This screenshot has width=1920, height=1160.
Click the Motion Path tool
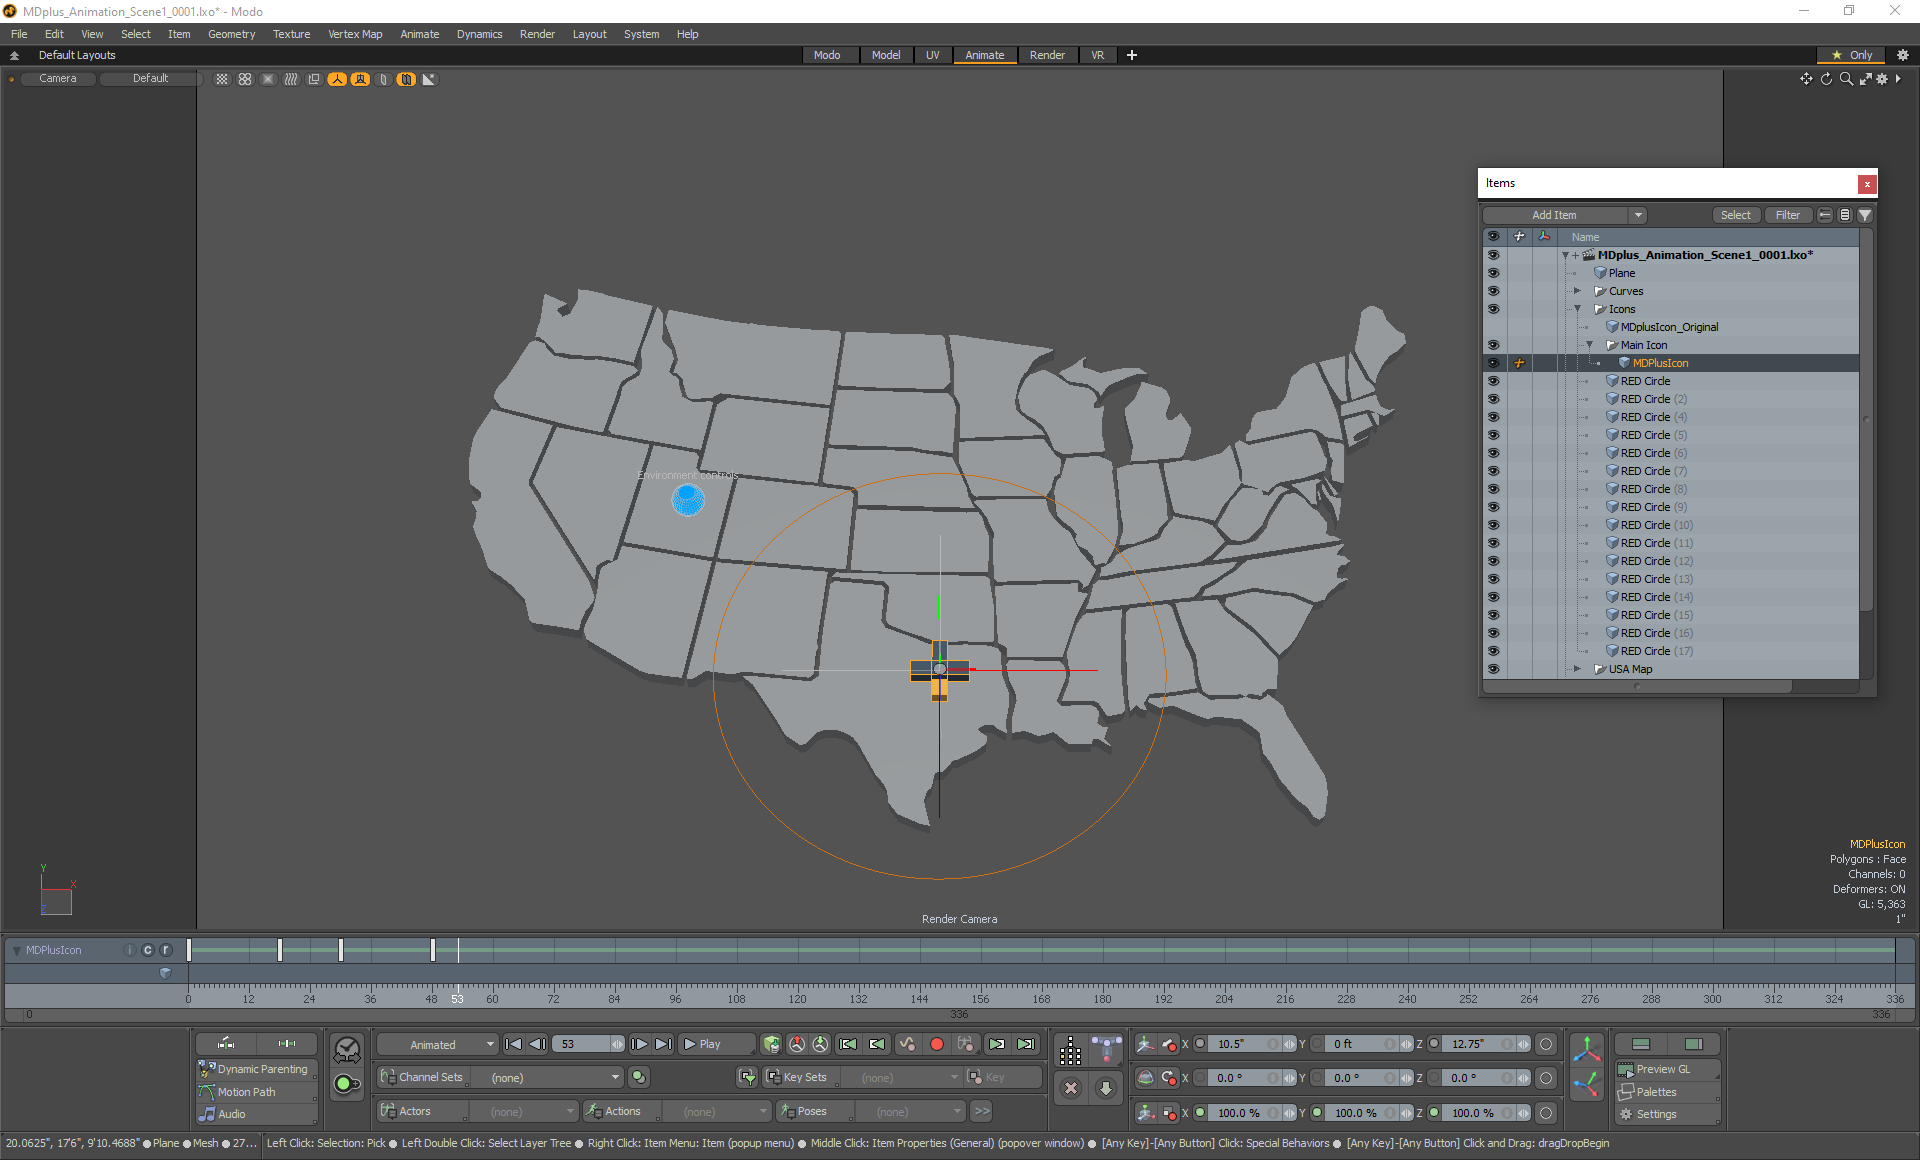(x=246, y=1092)
